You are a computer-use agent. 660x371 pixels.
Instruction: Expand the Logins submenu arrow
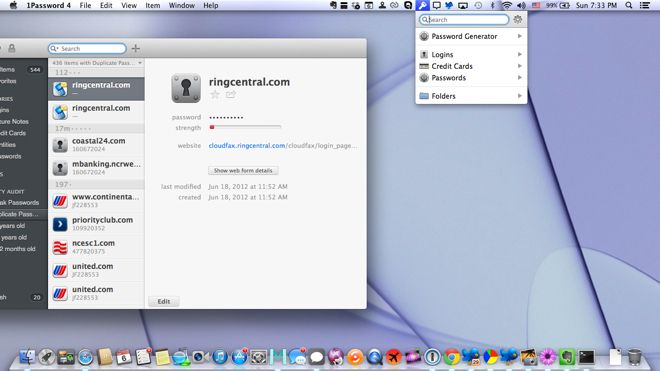tap(520, 54)
